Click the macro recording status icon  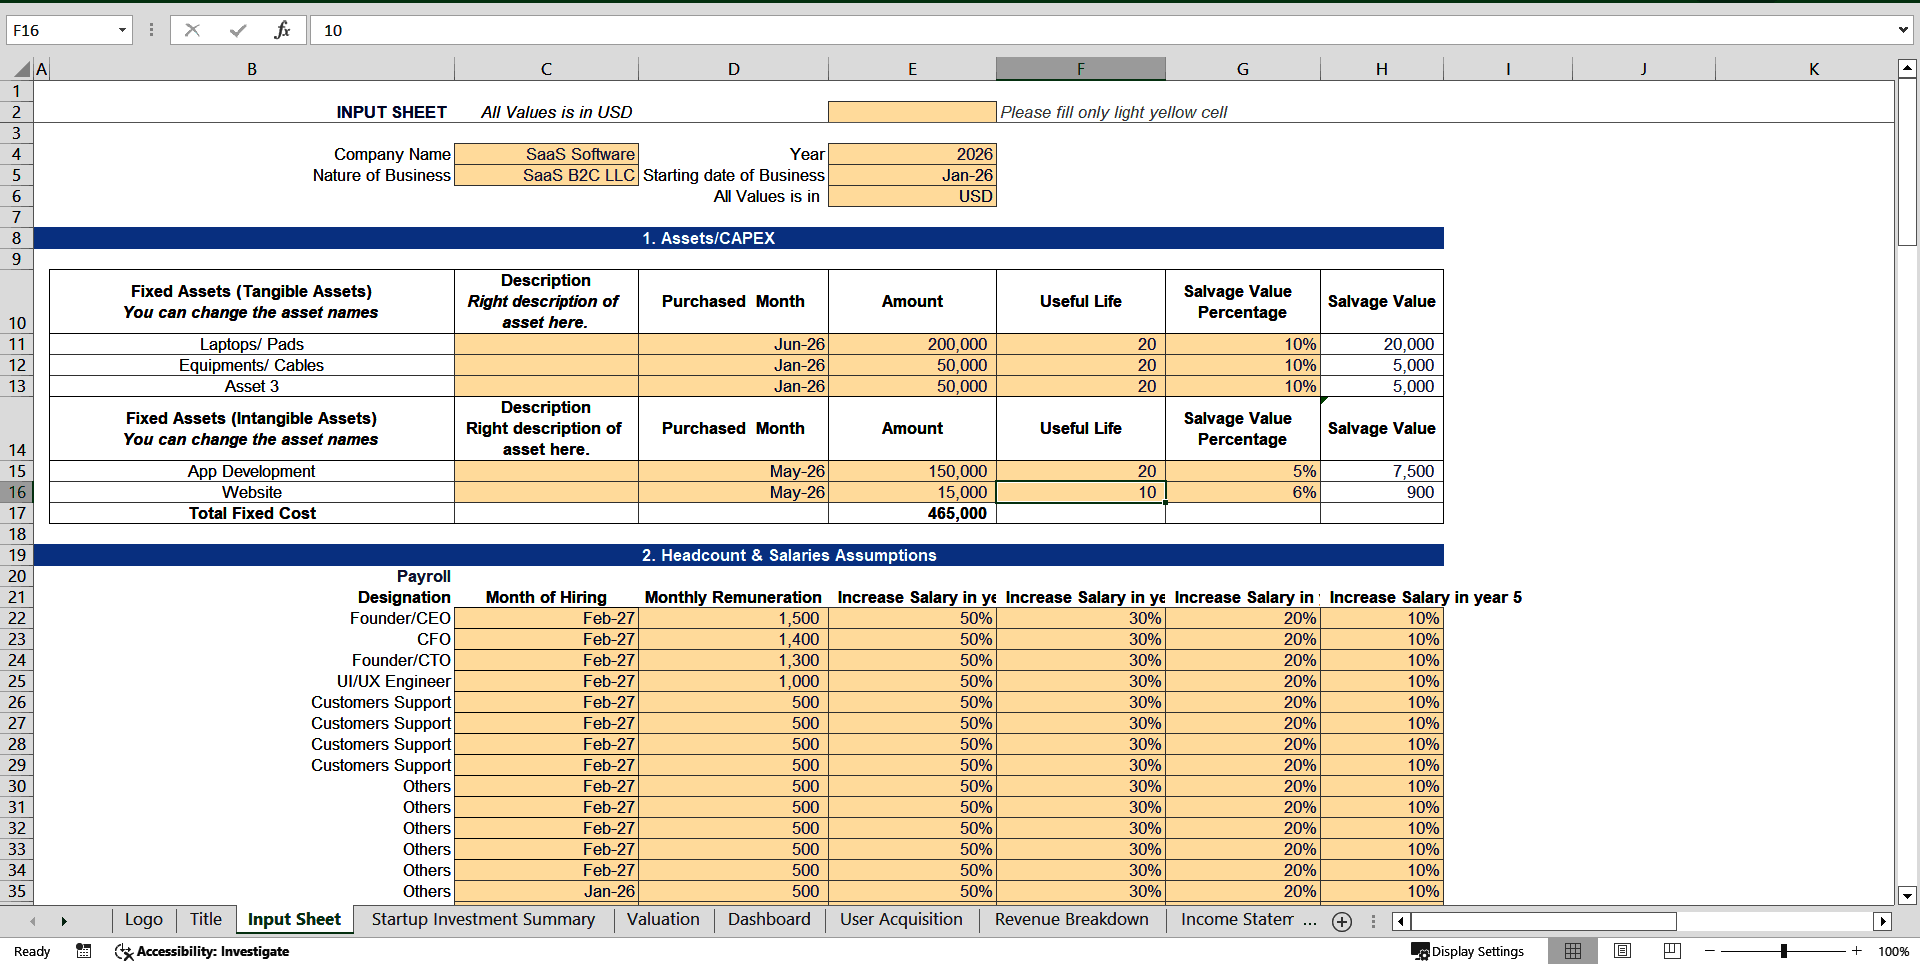pos(84,951)
